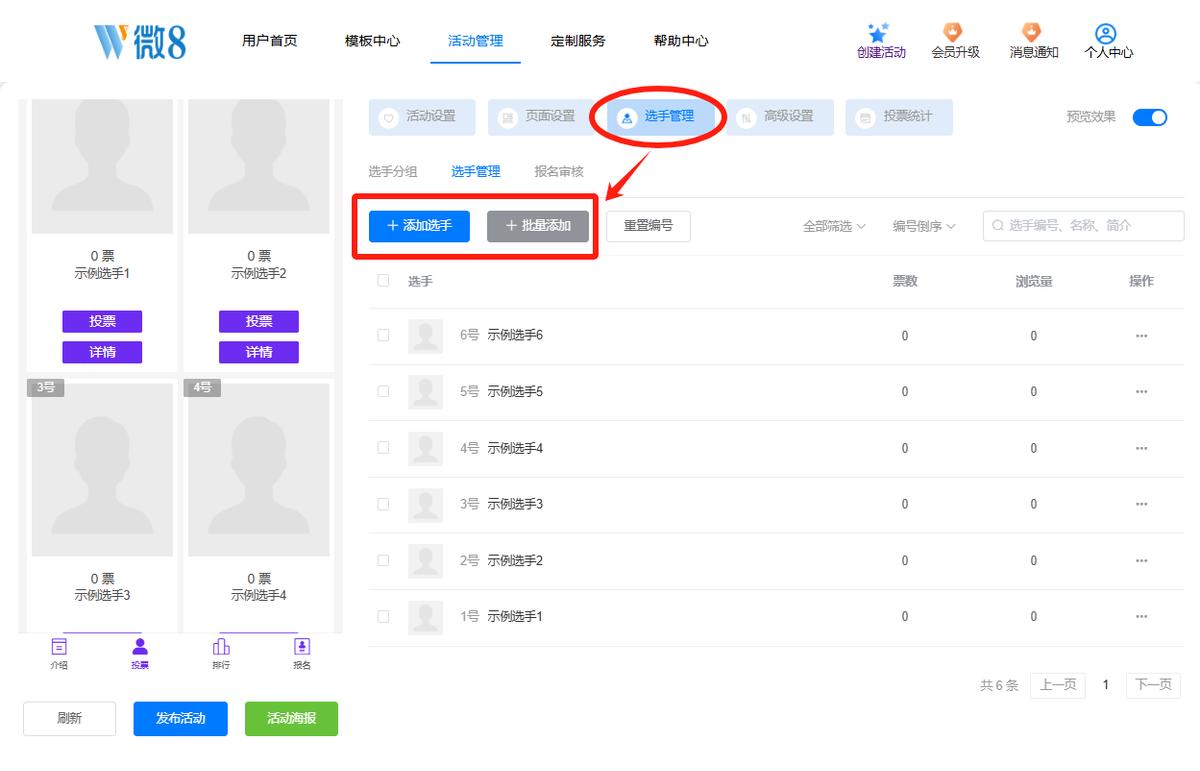This screenshot has height=771, width=1200.
Task: Open the 报名审核 sub-tab
Action: tap(559, 172)
